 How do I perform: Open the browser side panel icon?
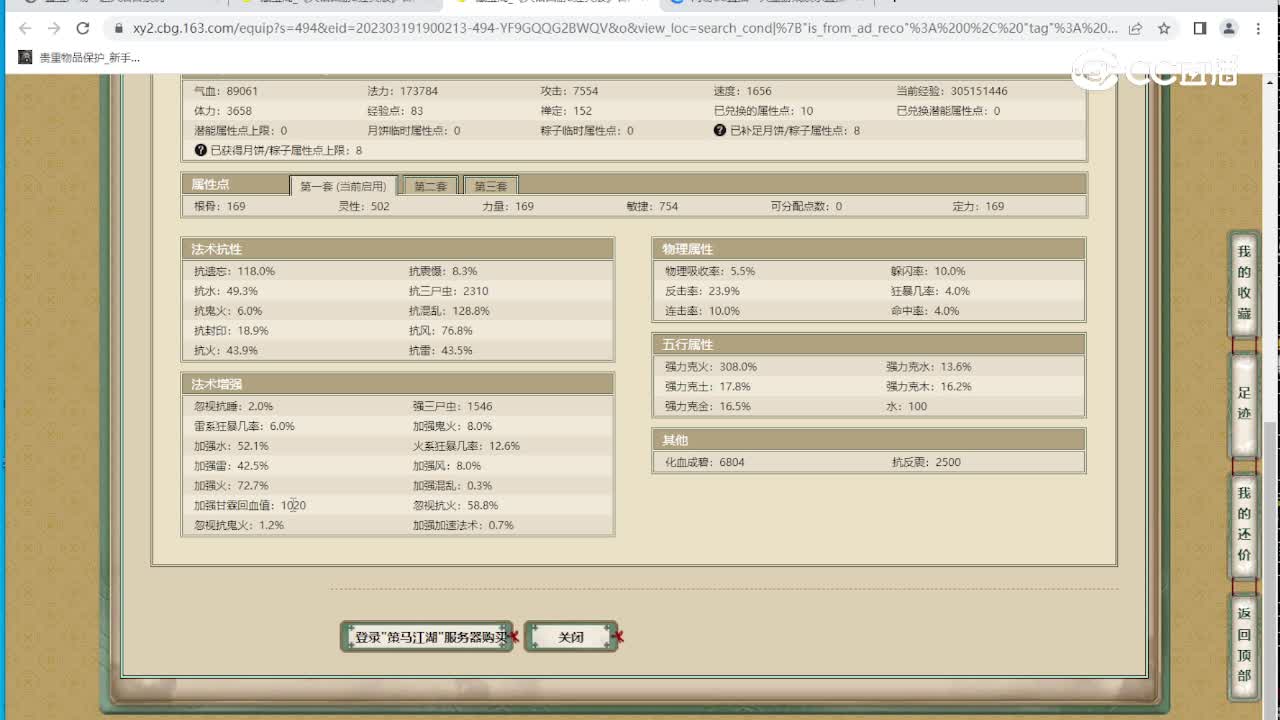coord(1200,29)
